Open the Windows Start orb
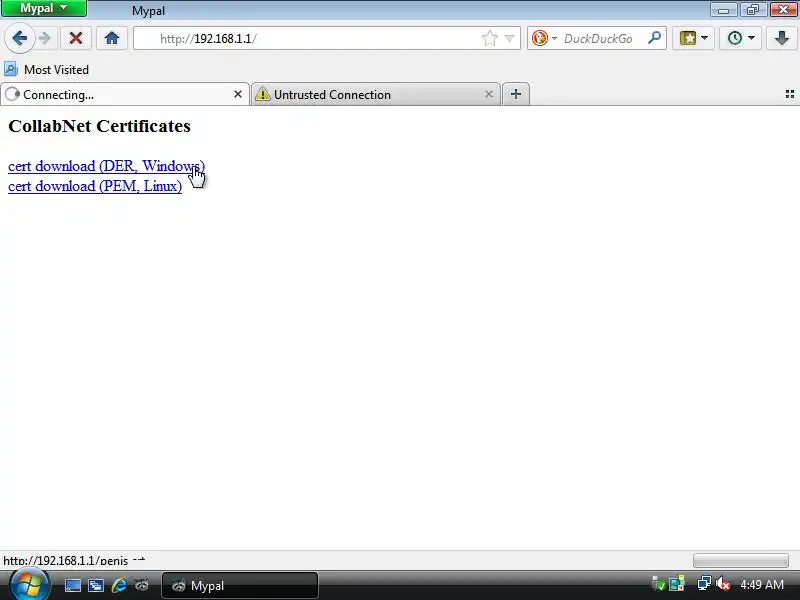The height and width of the screenshot is (600, 800). [29, 584]
